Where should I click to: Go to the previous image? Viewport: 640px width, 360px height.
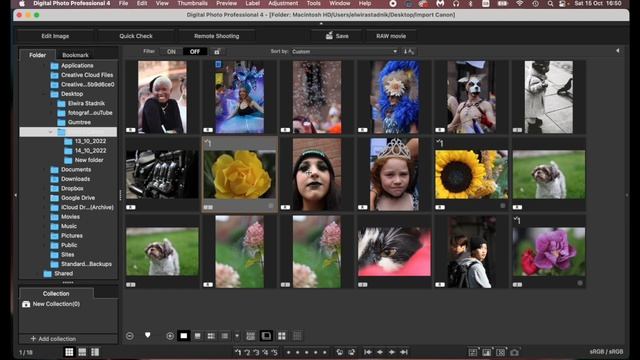coord(380,352)
